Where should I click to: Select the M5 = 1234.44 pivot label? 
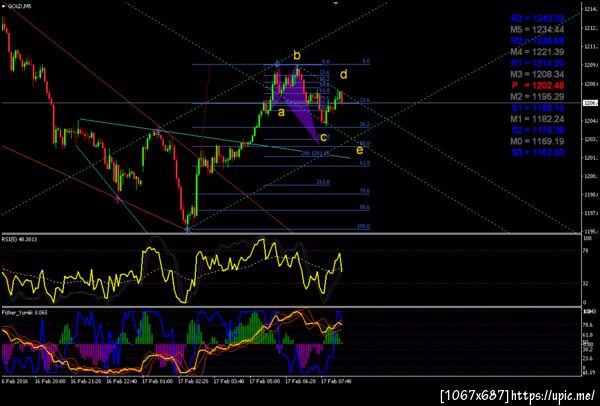(537, 29)
